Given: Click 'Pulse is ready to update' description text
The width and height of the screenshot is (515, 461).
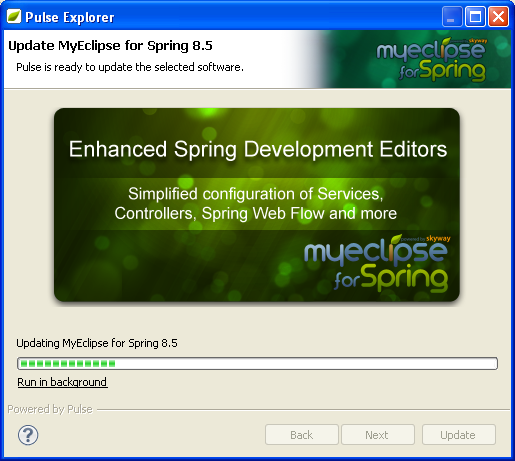Looking at the screenshot, I should pos(130,67).
